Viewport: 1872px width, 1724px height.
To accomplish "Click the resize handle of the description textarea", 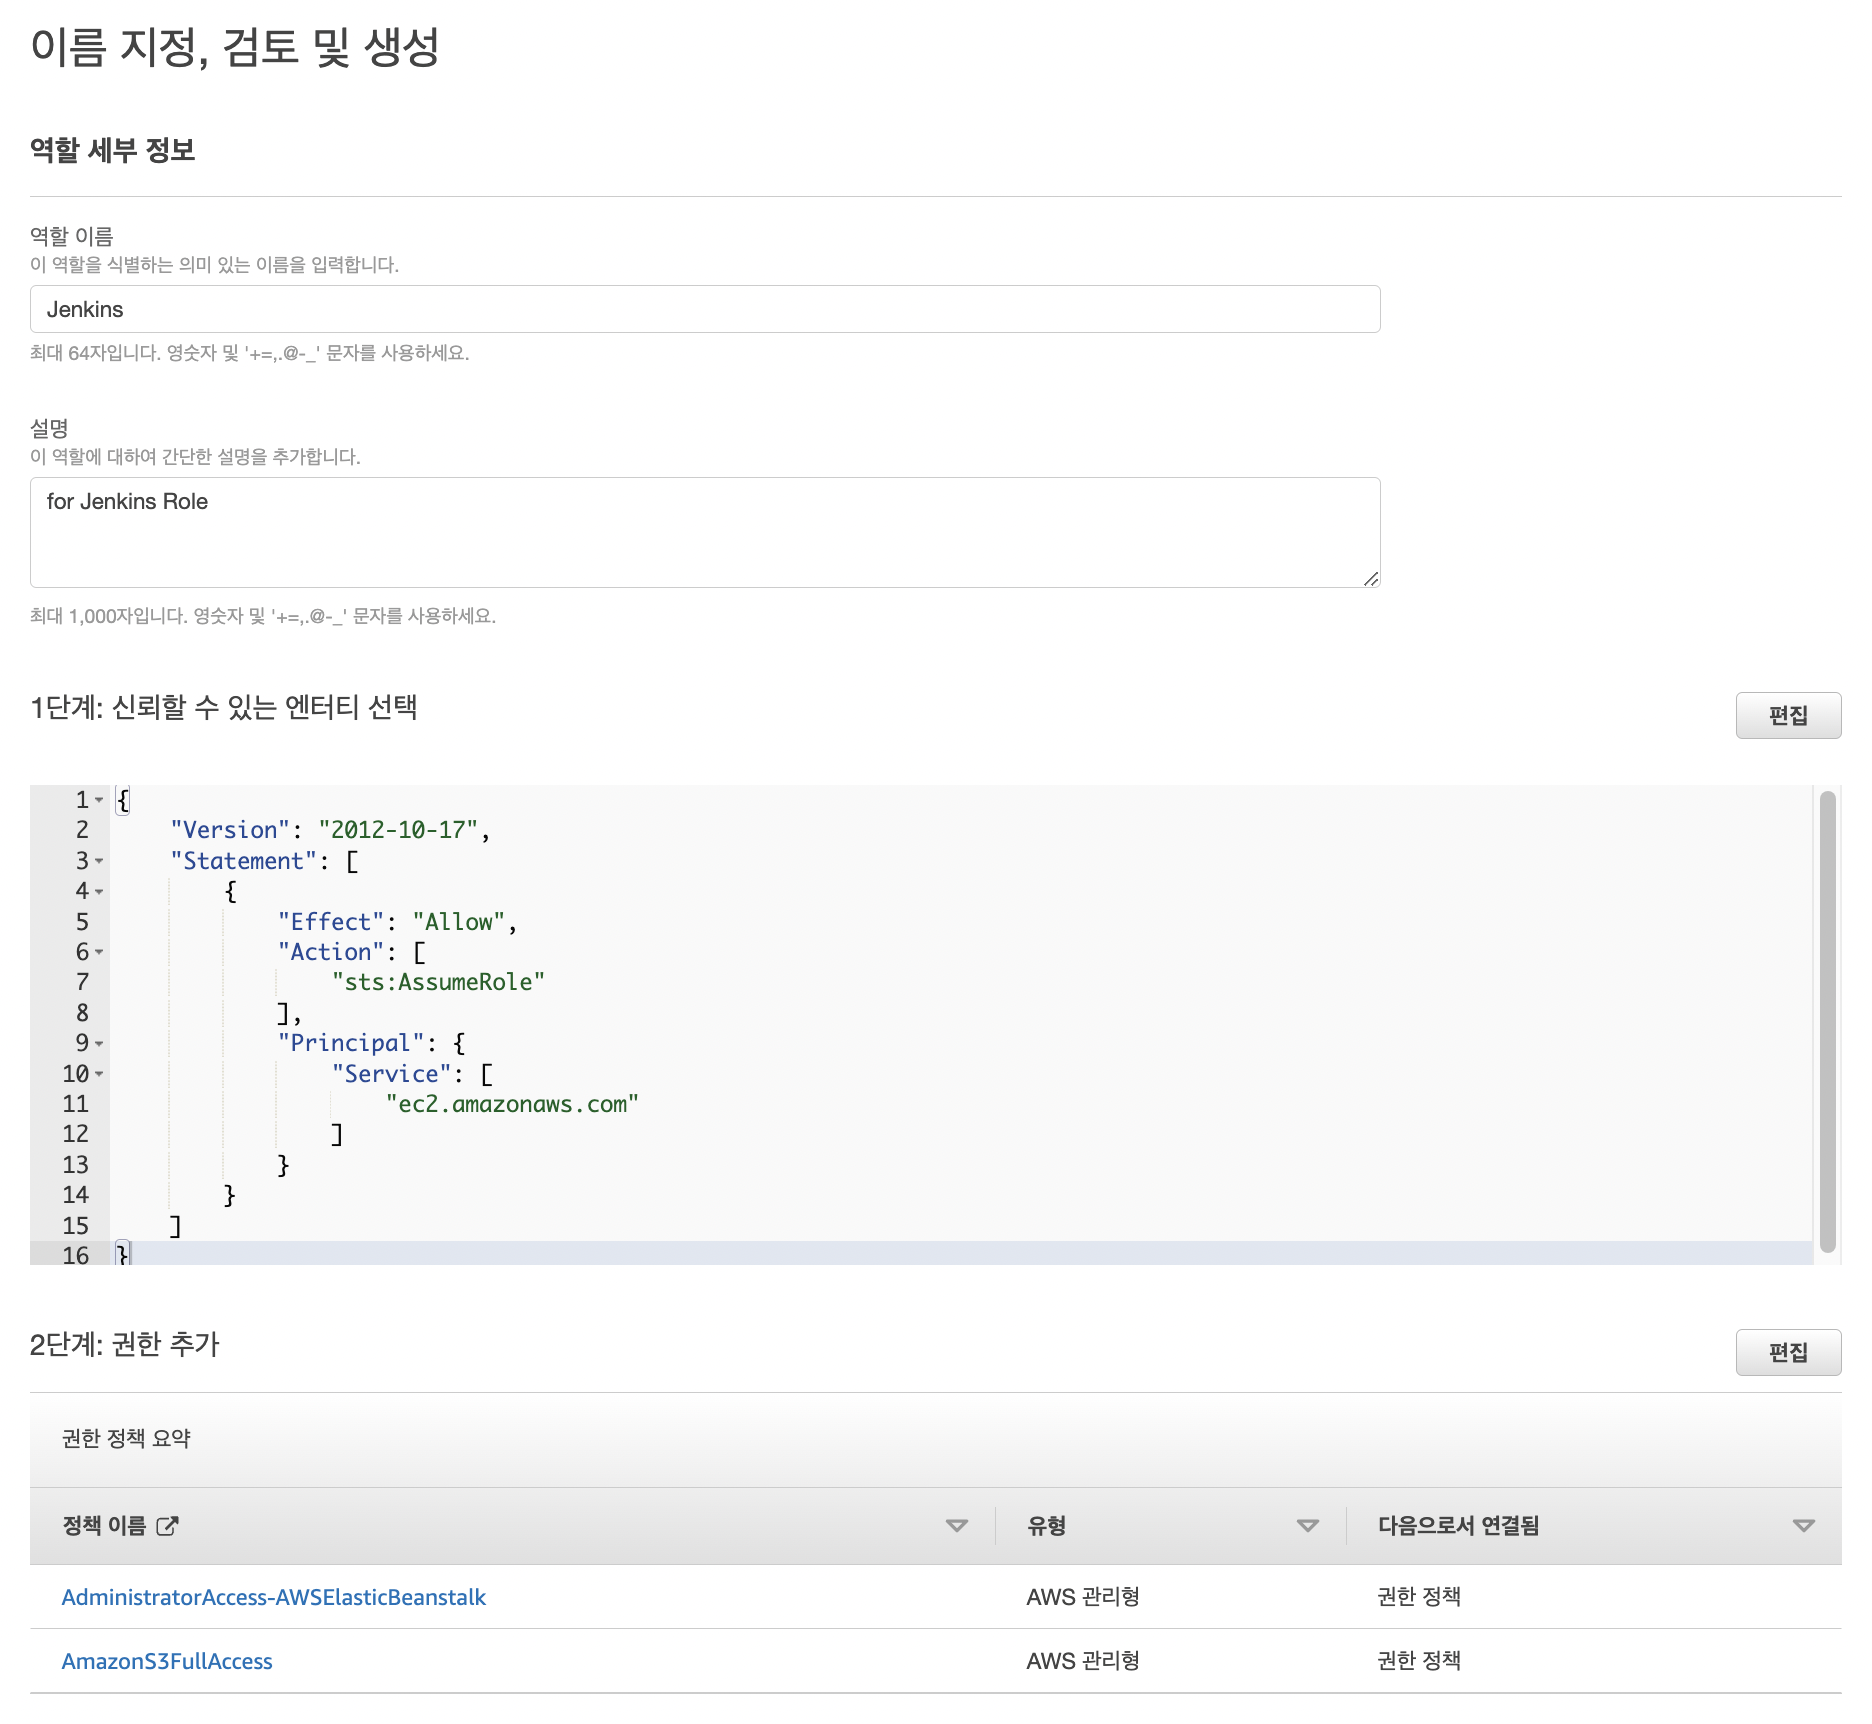I will pos(1371,578).
